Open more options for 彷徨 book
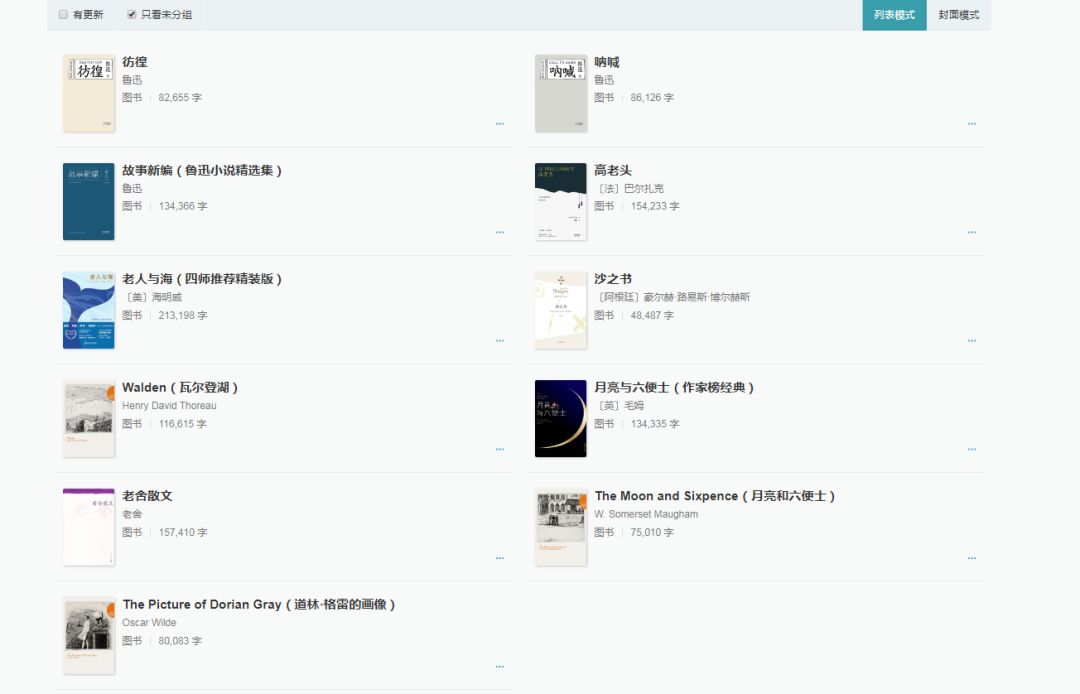The width and height of the screenshot is (1080, 694). coord(499,124)
